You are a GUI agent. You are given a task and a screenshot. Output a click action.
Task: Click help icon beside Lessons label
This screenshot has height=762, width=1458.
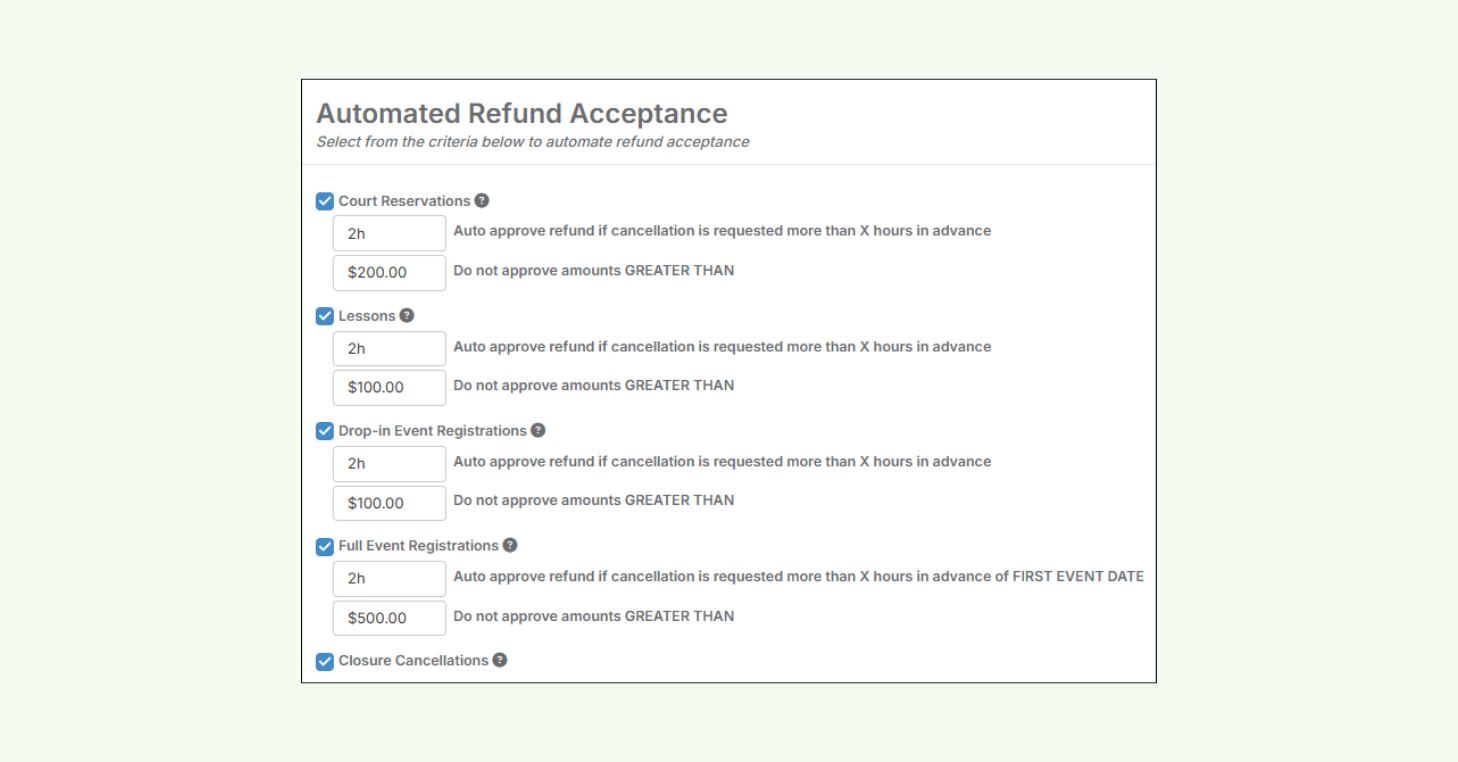(407, 315)
